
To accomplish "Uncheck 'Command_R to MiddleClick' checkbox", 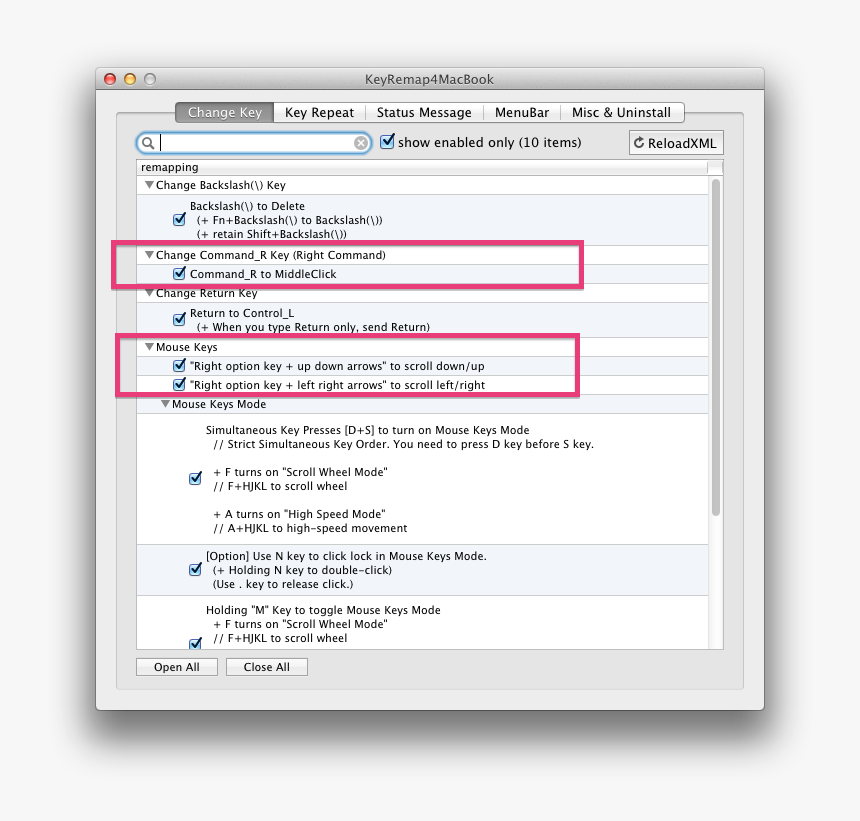I will (x=179, y=273).
